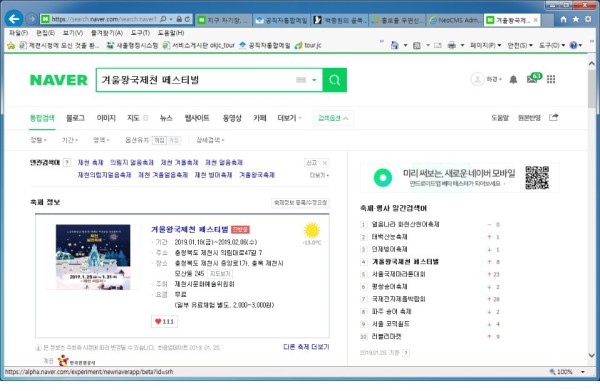Open the IE favorites star icon
This screenshot has width=600, height=391.
coord(576,19)
